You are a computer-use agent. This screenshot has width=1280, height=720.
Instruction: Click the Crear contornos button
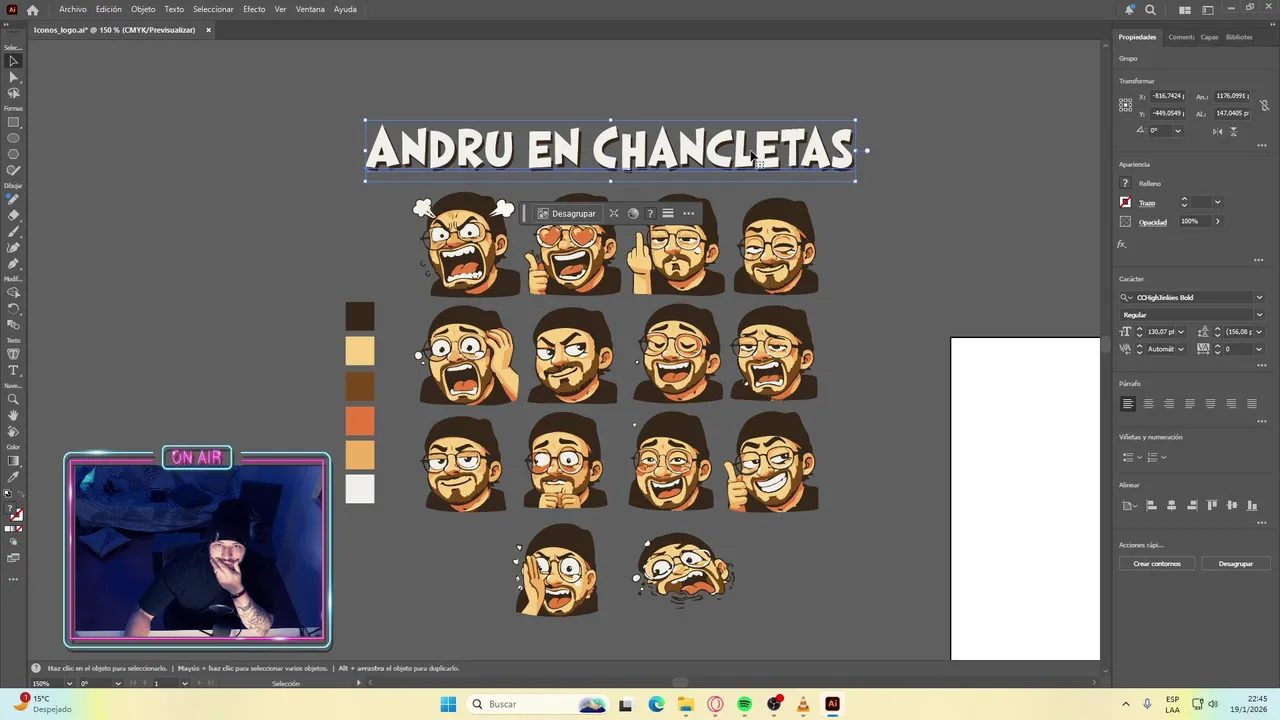(x=1157, y=564)
